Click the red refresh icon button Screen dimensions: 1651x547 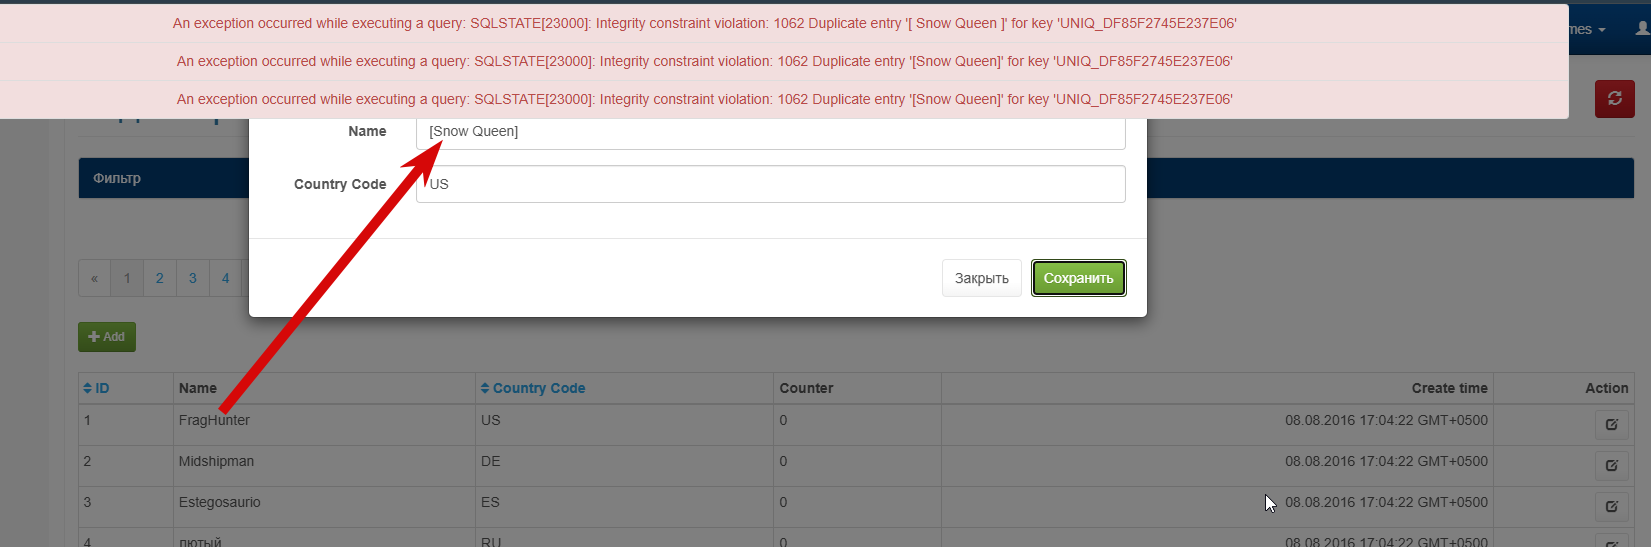click(1614, 99)
